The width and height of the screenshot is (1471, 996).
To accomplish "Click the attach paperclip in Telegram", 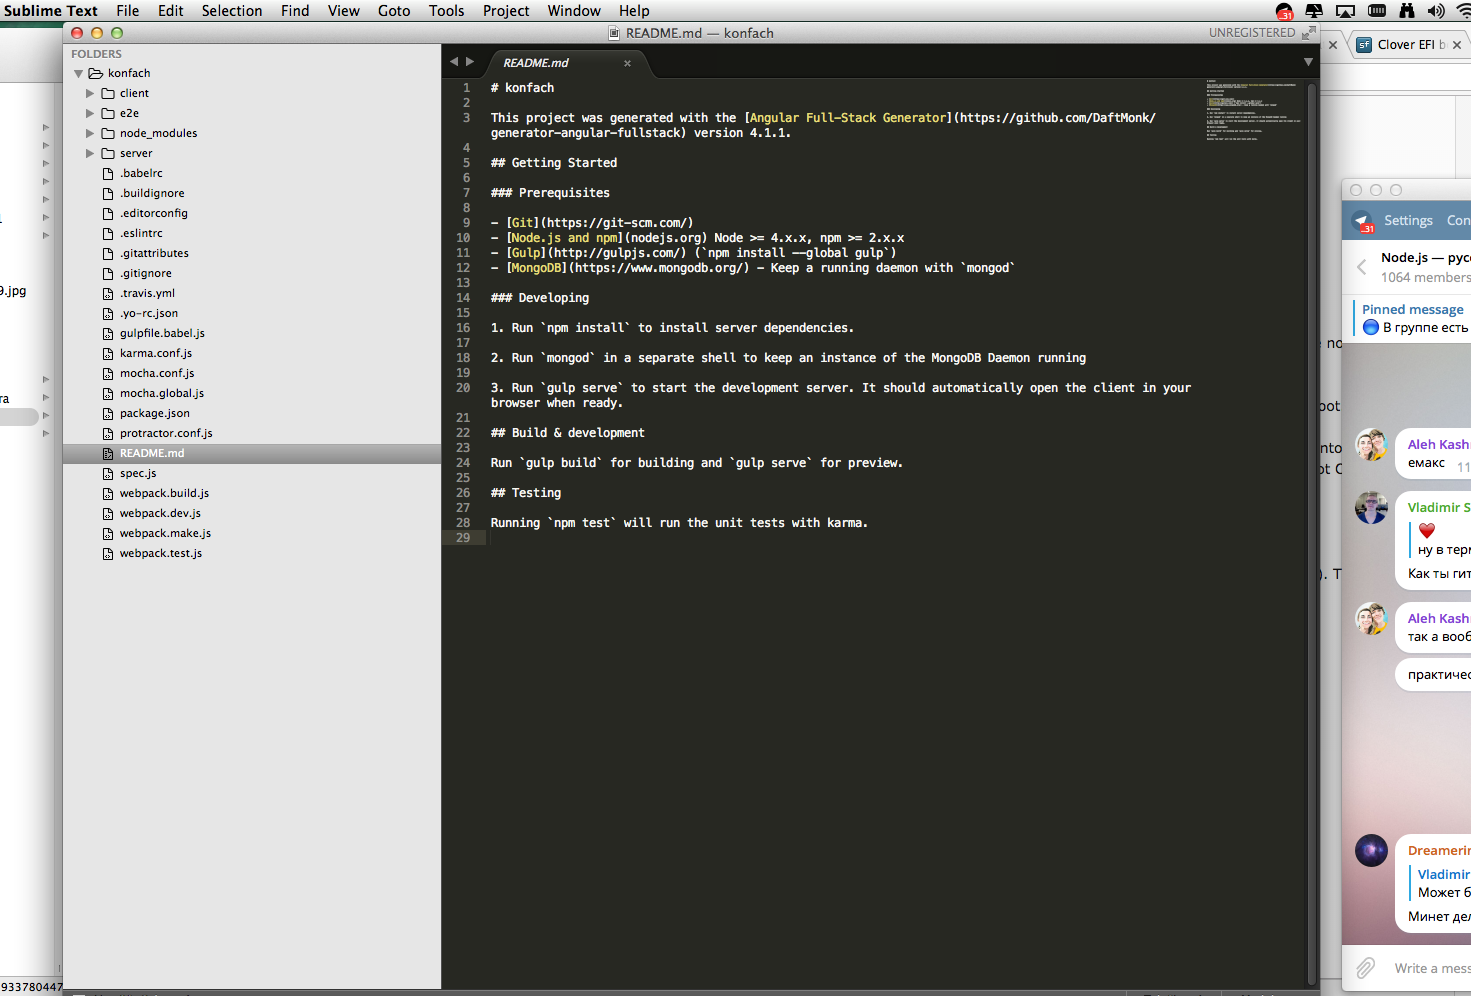I will (x=1365, y=968).
